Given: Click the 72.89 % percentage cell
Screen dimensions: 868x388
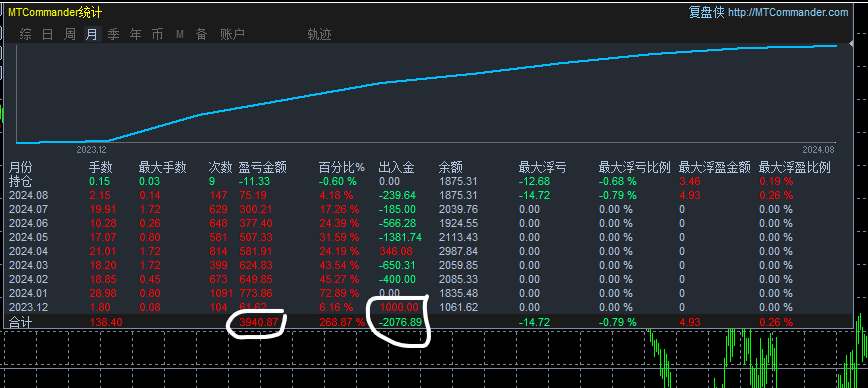Looking at the screenshot, I should coord(339,293).
